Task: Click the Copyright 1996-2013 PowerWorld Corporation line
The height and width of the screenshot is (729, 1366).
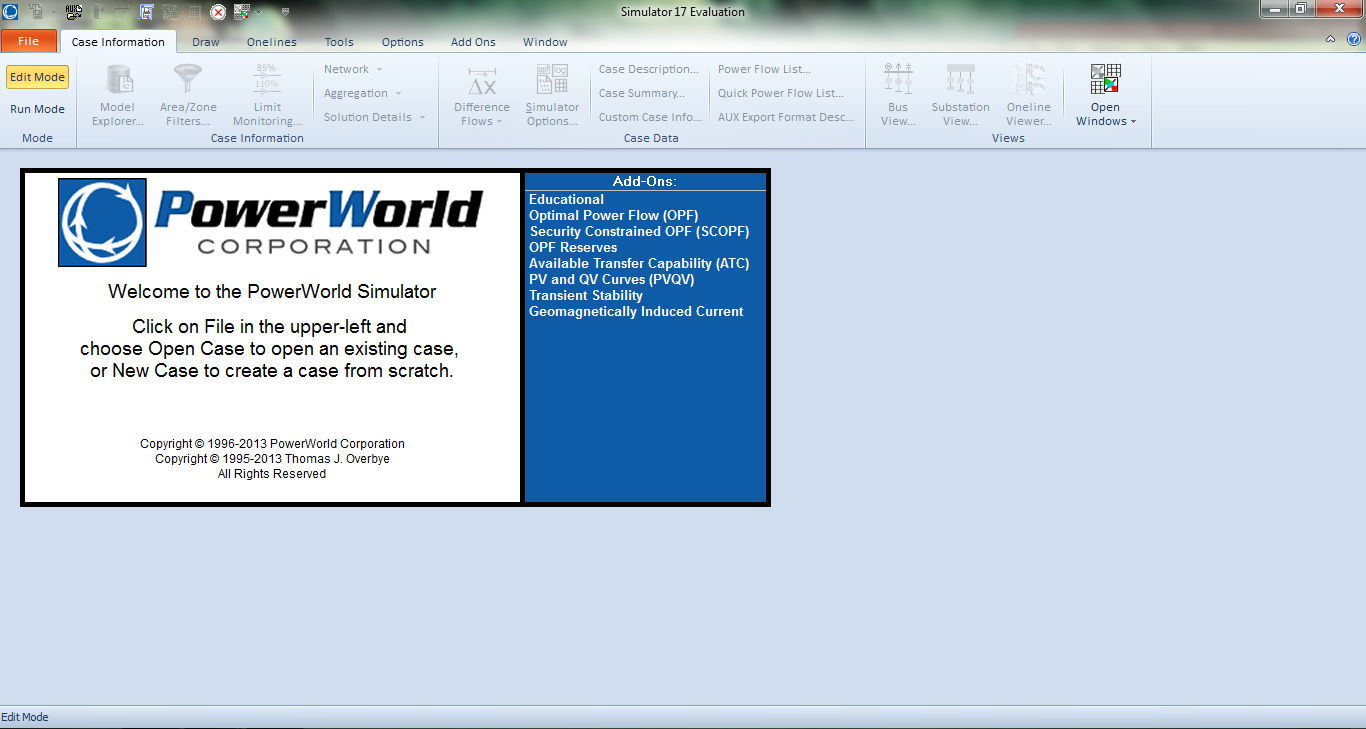Action: pyautogui.click(x=272, y=444)
